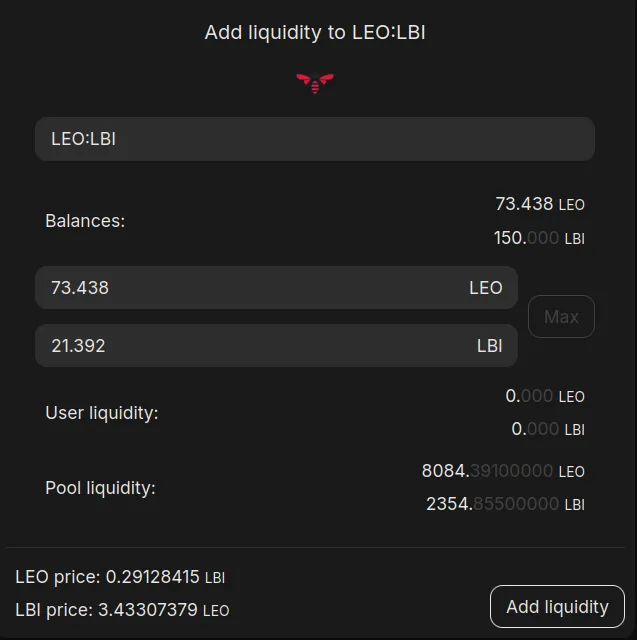Click the Balances label

(x=85, y=221)
